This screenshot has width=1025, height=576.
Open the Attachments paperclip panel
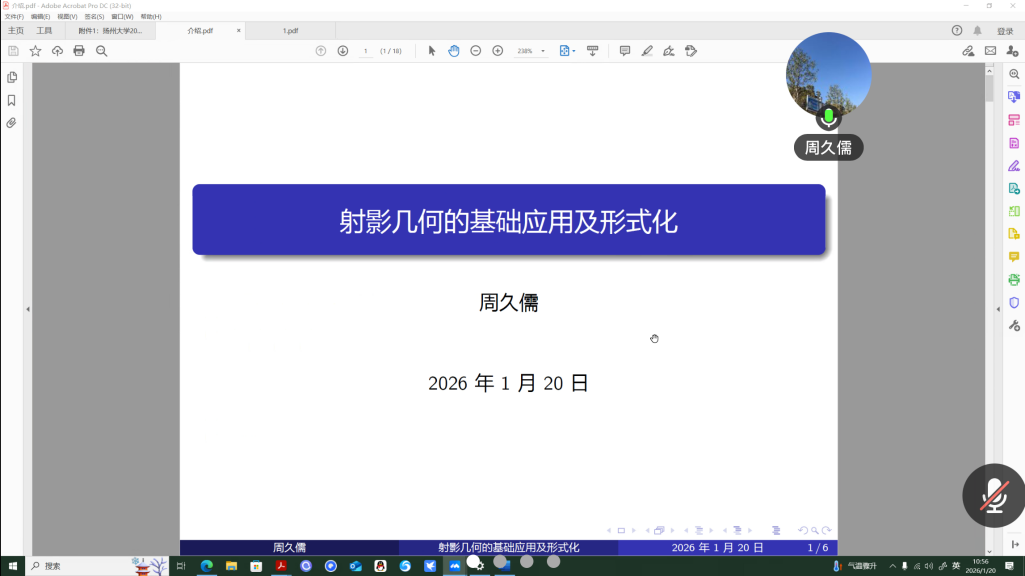pyautogui.click(x=12, y=123)
